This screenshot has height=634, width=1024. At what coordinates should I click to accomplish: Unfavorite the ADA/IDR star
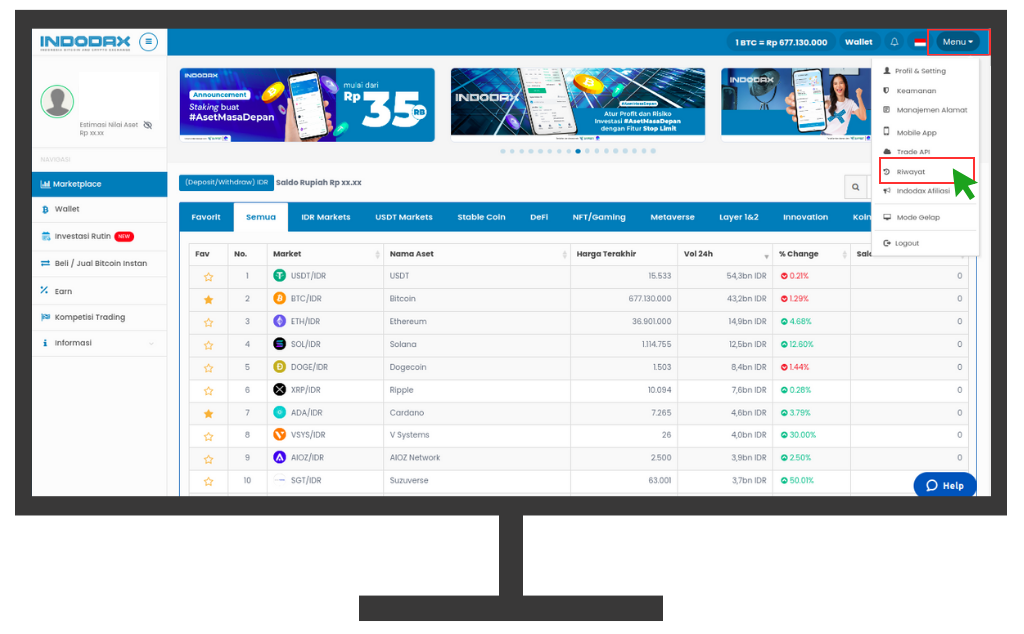[208, 413]
